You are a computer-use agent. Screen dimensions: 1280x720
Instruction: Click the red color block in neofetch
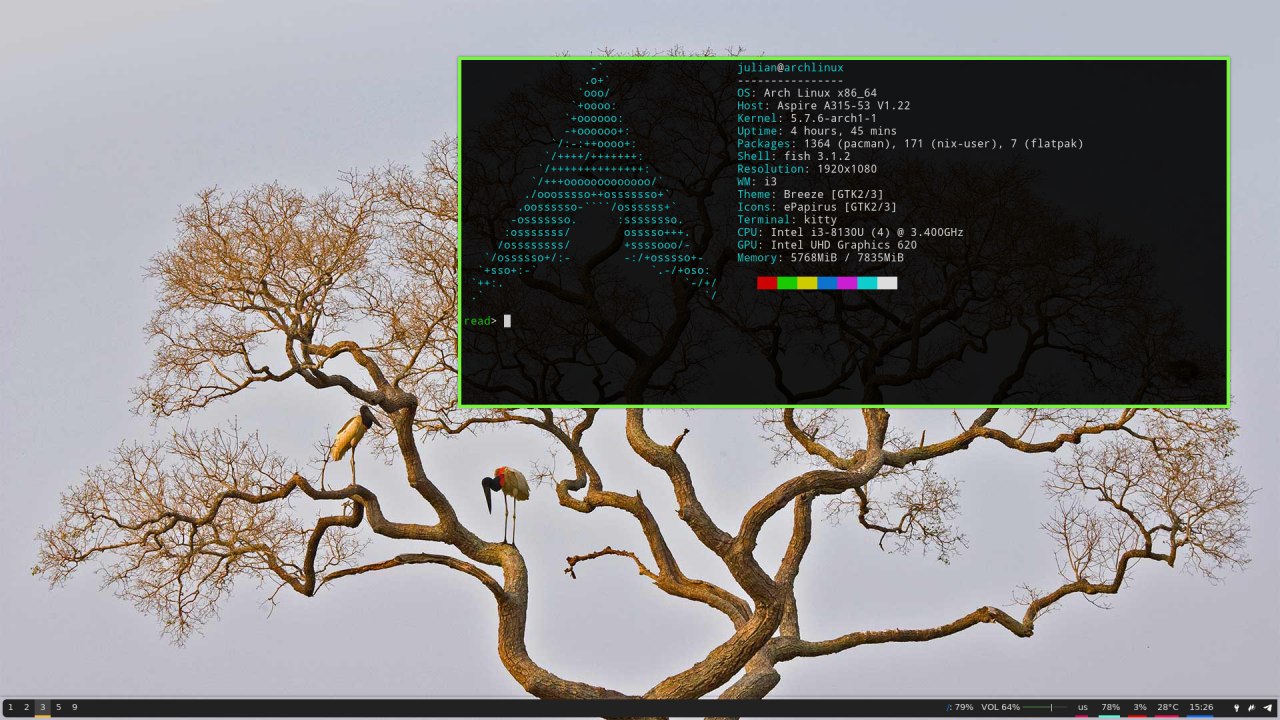pos(767,283)
